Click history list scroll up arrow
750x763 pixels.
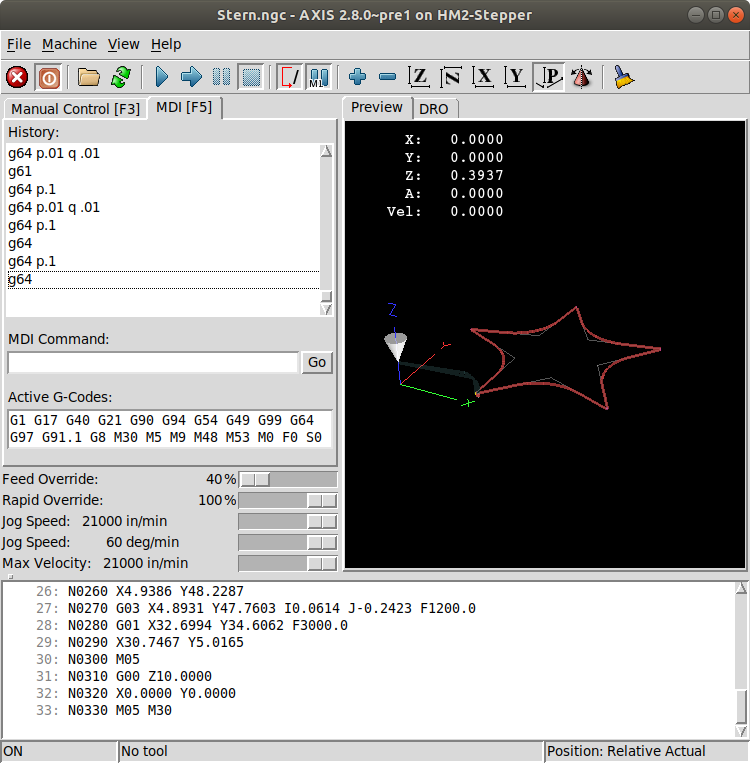pos(327,151)
